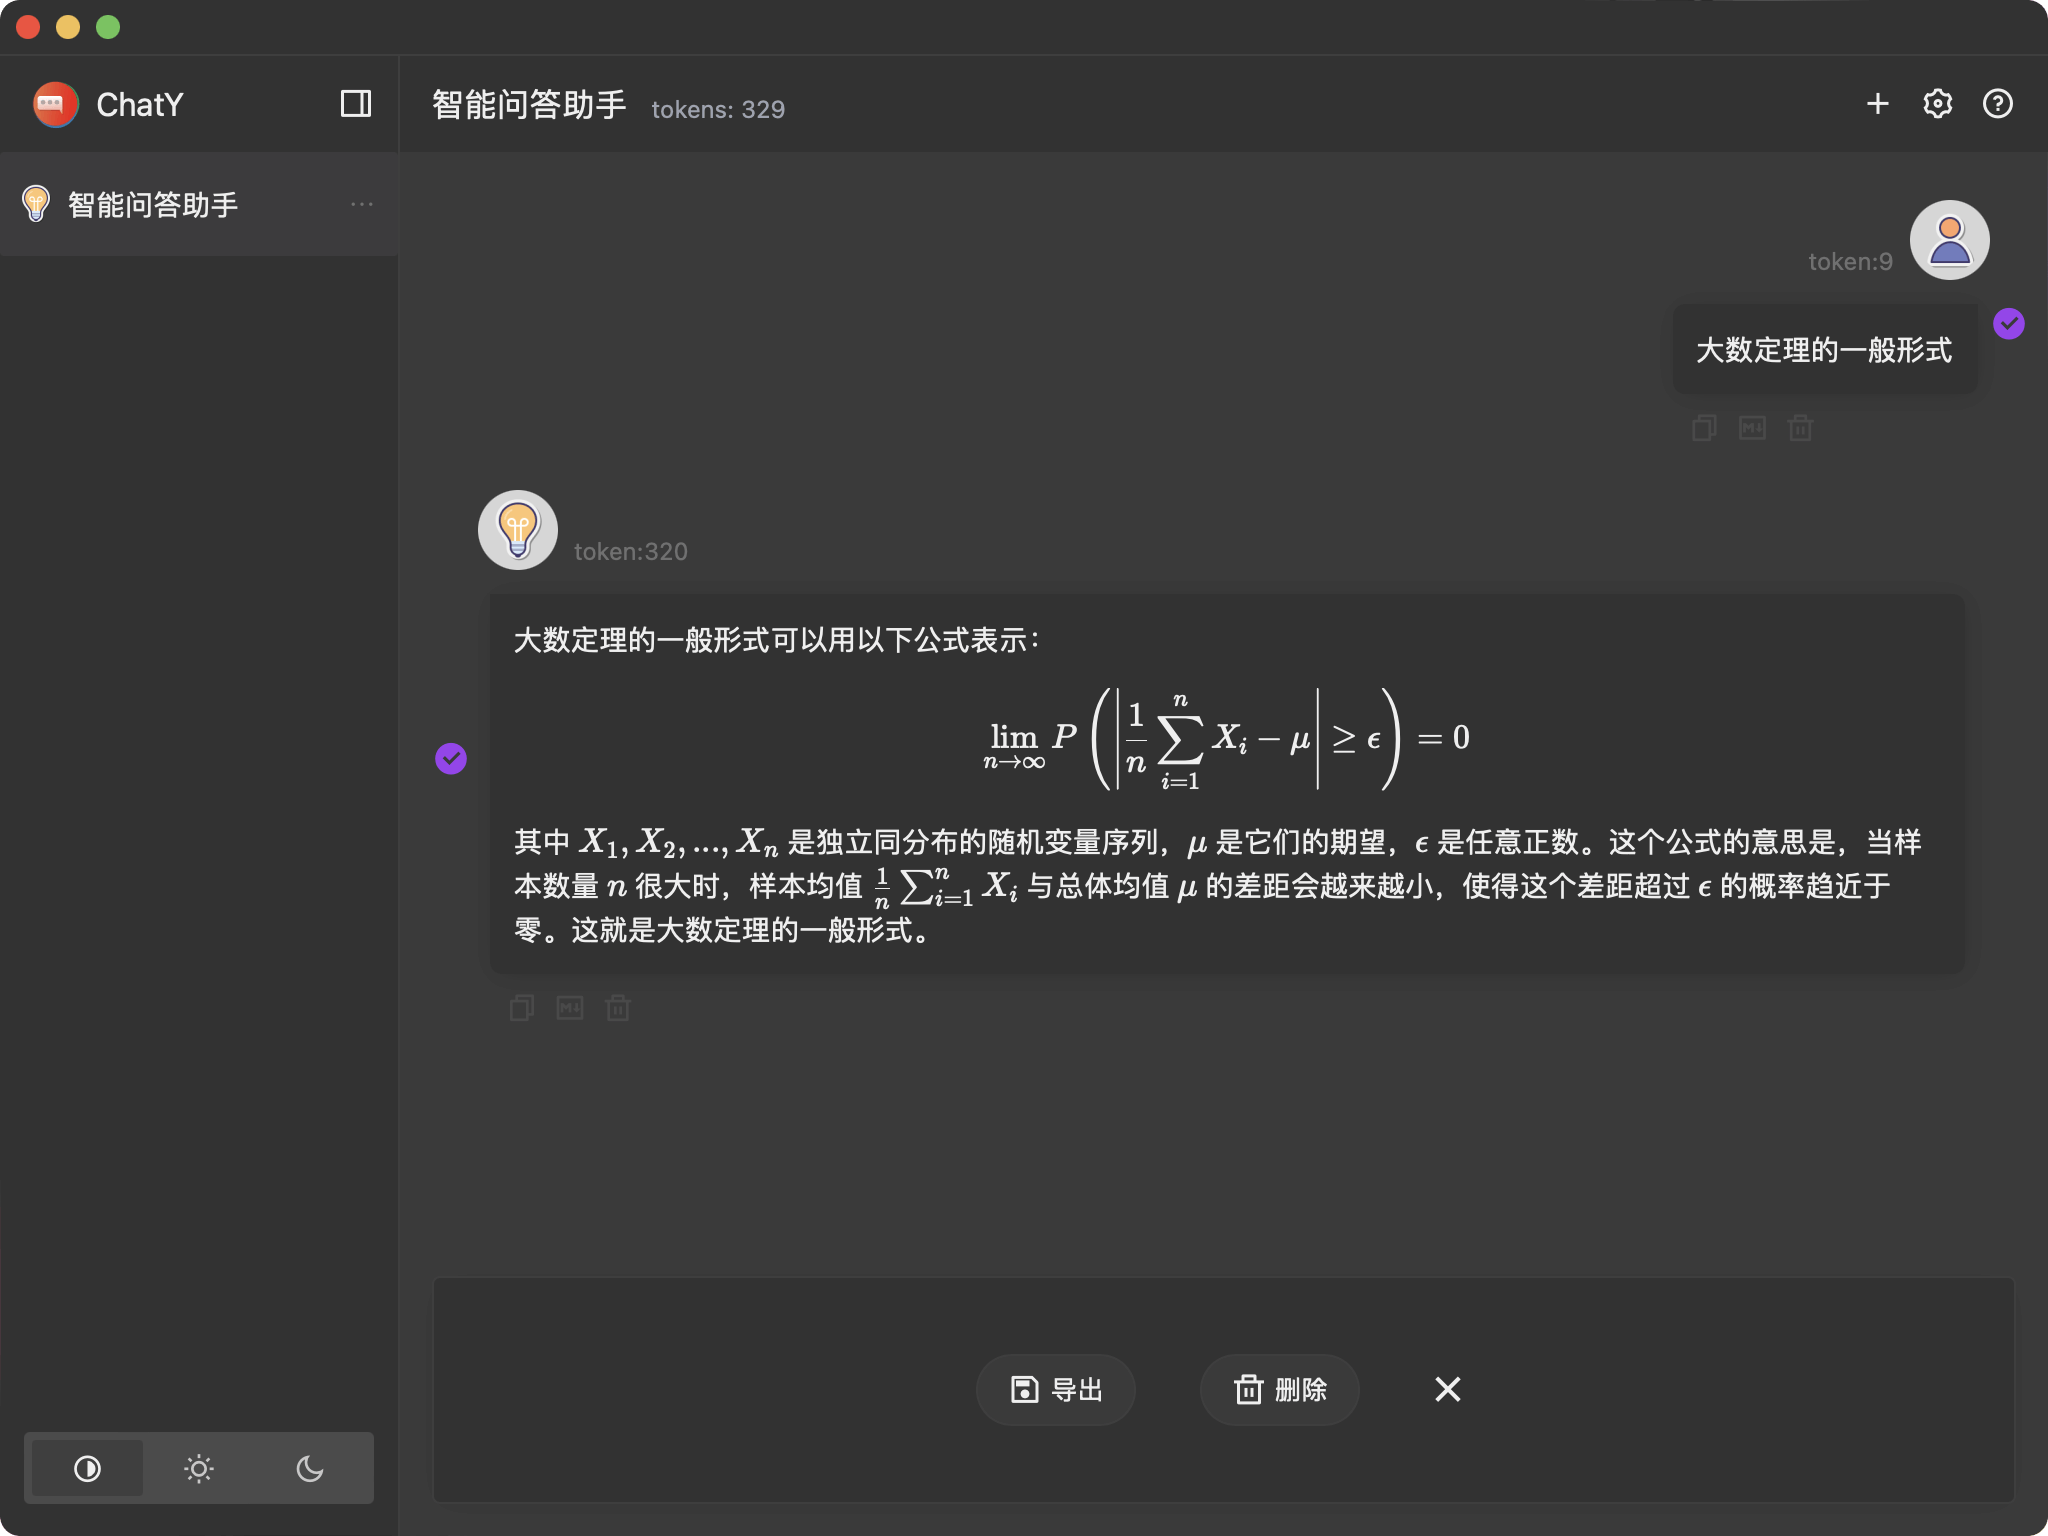Close the selection action bar with X
Viewport: 2048px width, 1536px height.
coord(1447,1389)
